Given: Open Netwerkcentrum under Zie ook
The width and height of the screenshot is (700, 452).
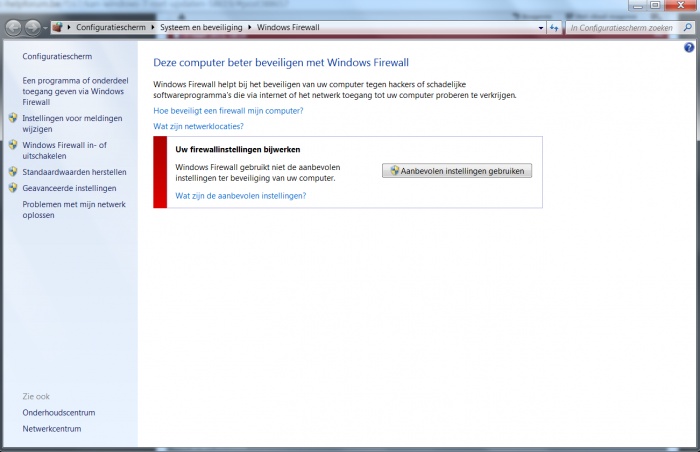Looking at the screenshot, I should (x=52, y=429).
